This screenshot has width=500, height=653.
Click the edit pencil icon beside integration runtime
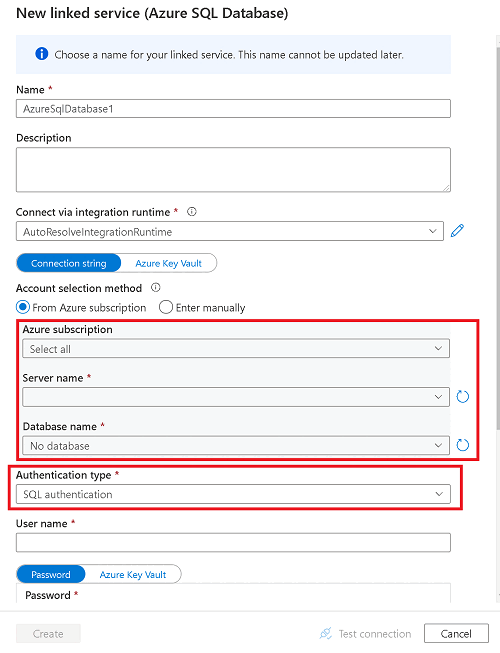[x=457, y=230]
